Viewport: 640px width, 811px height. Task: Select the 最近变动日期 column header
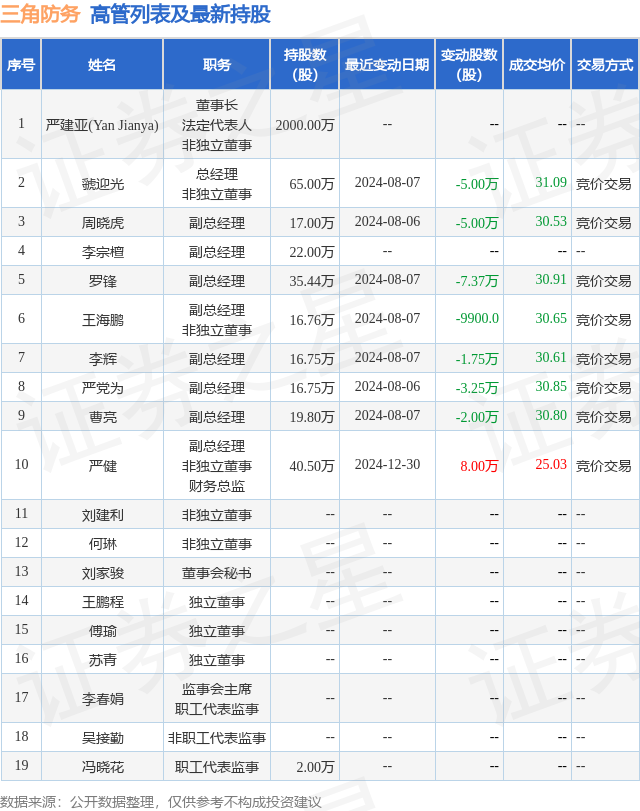pyautogui.click(x=387, y=65)
